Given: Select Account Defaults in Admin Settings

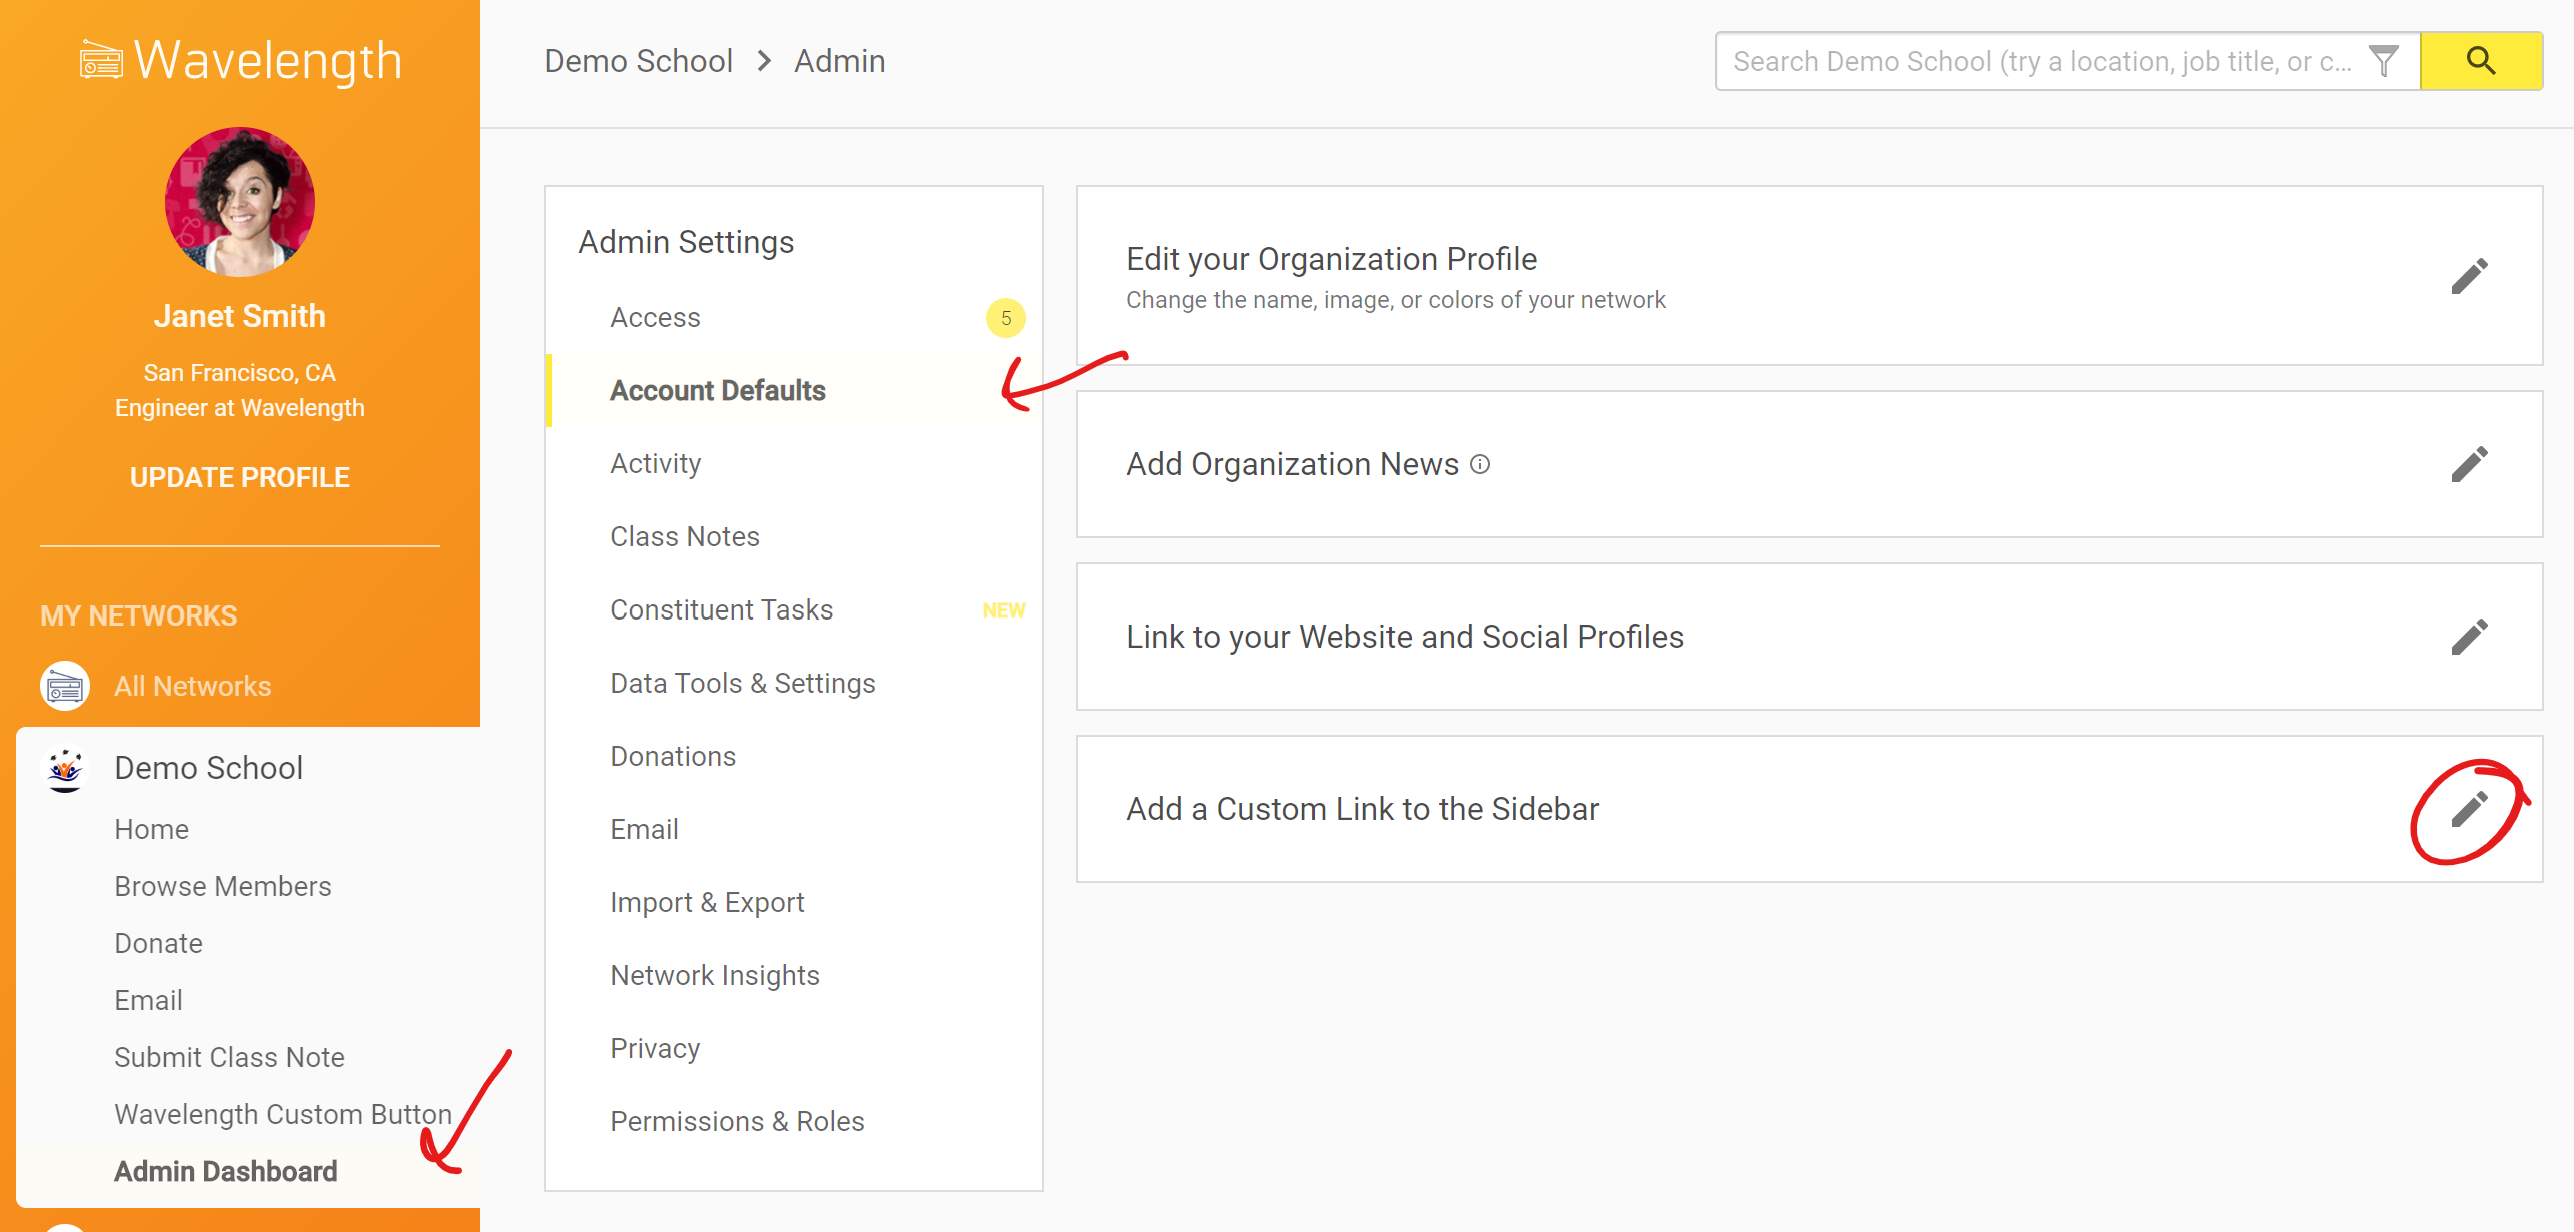Looking at the screenshot, I should [x=717, y=390].
